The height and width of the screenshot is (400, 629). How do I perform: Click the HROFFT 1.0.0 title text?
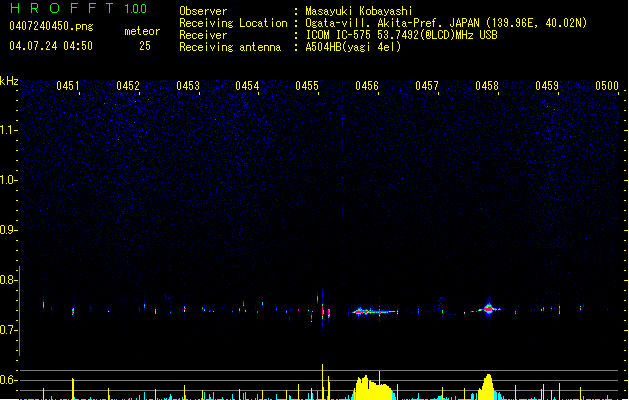point(79,8)
